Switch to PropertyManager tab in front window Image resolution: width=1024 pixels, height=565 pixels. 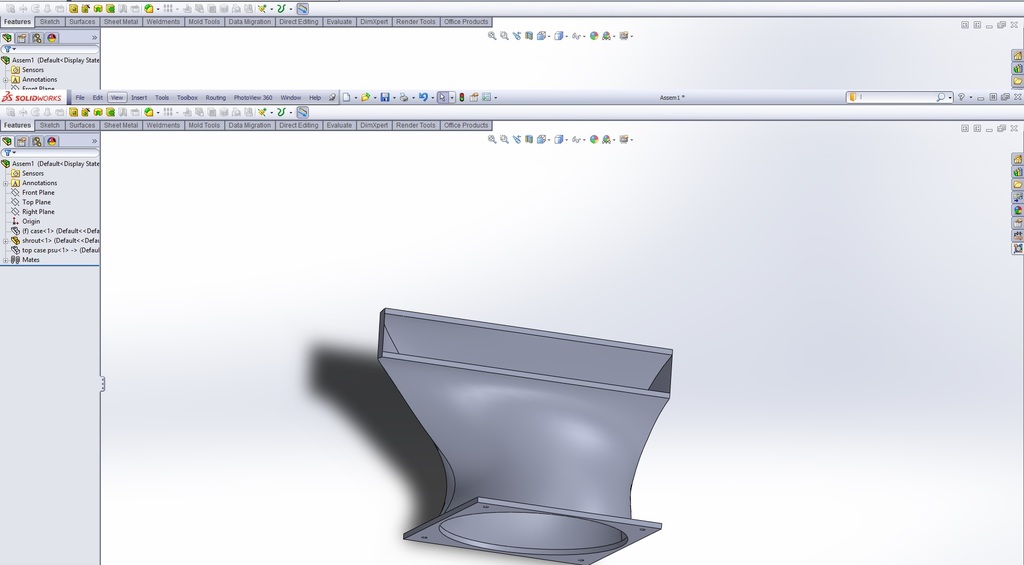pos(22,141)
